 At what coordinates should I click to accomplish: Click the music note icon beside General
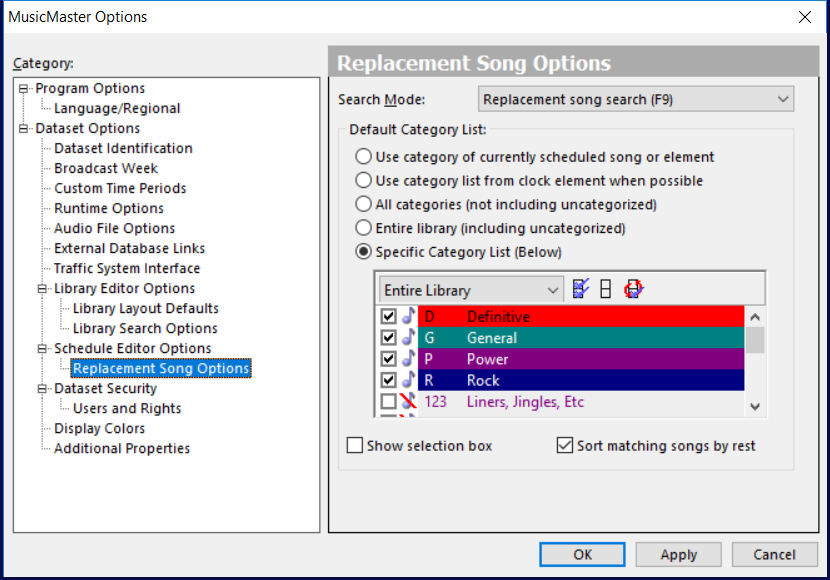coord(408,338)
